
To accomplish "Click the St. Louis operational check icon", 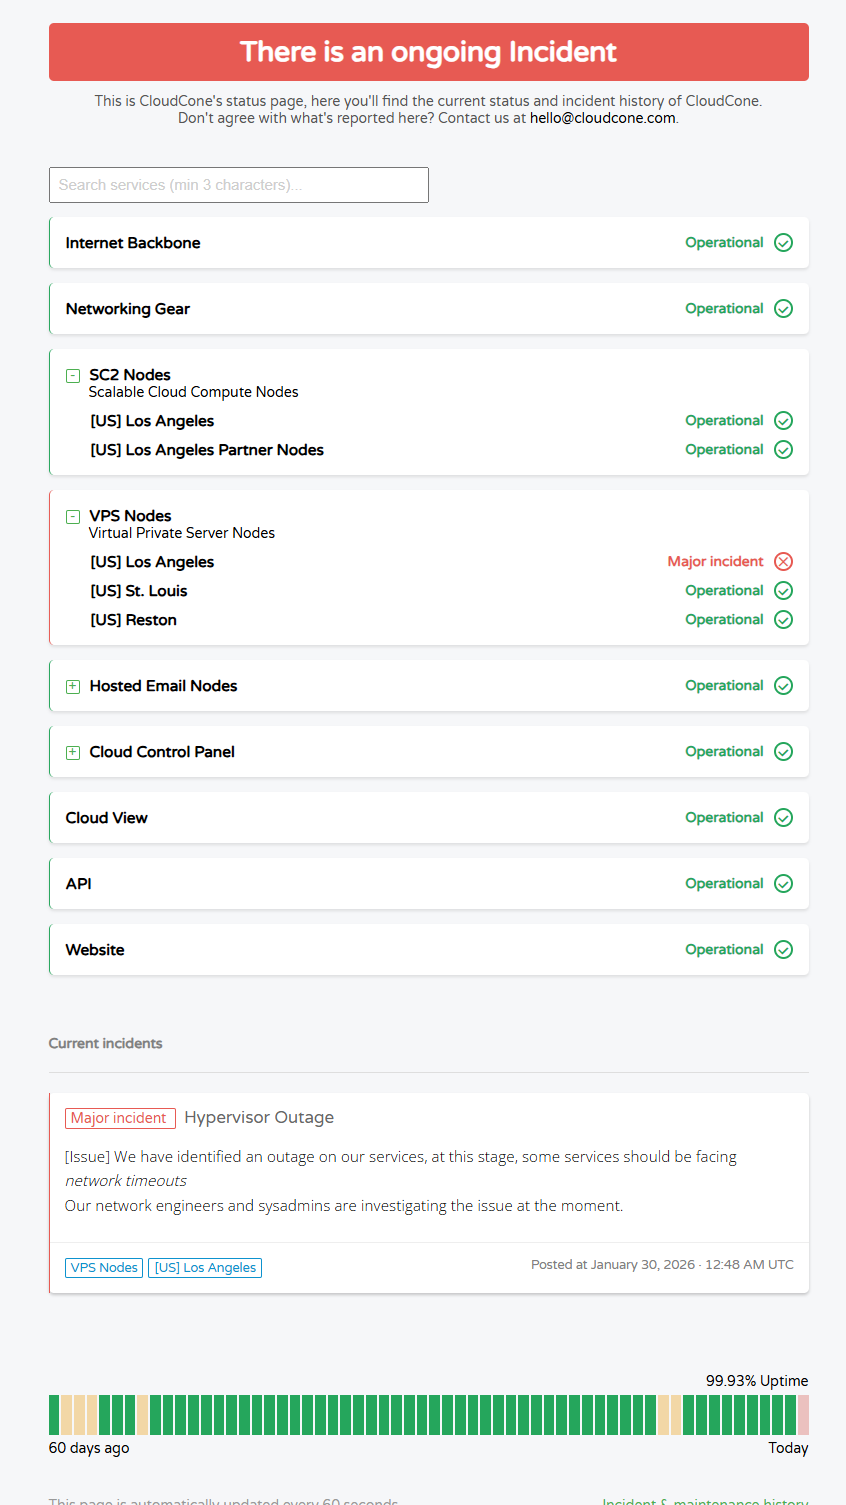I will (x=784, y=591).
